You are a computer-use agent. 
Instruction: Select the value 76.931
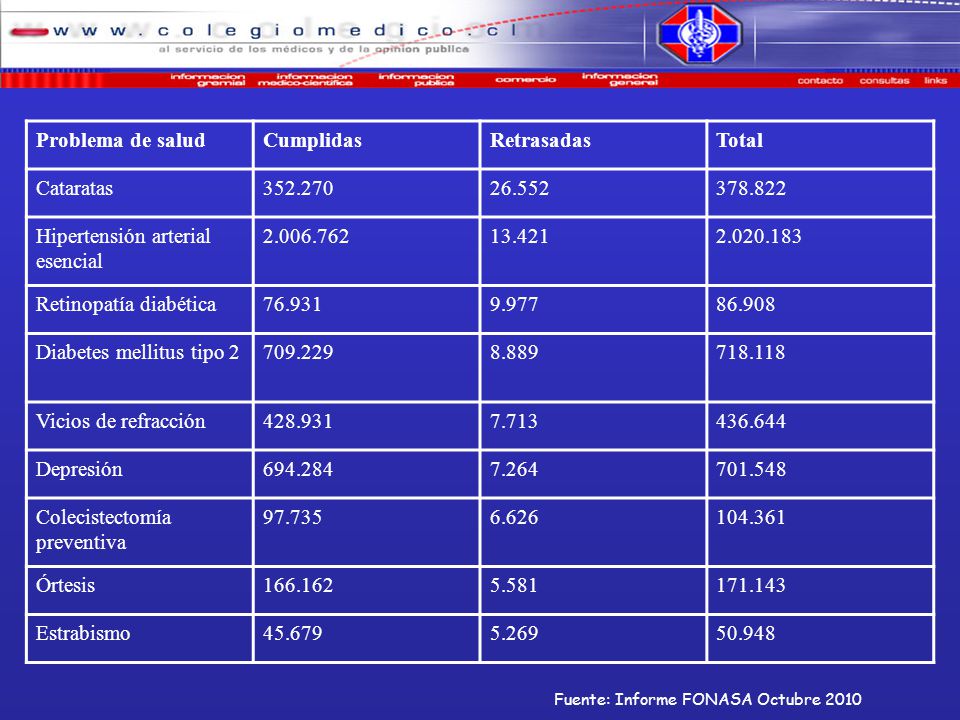click(x=292, y=304)
